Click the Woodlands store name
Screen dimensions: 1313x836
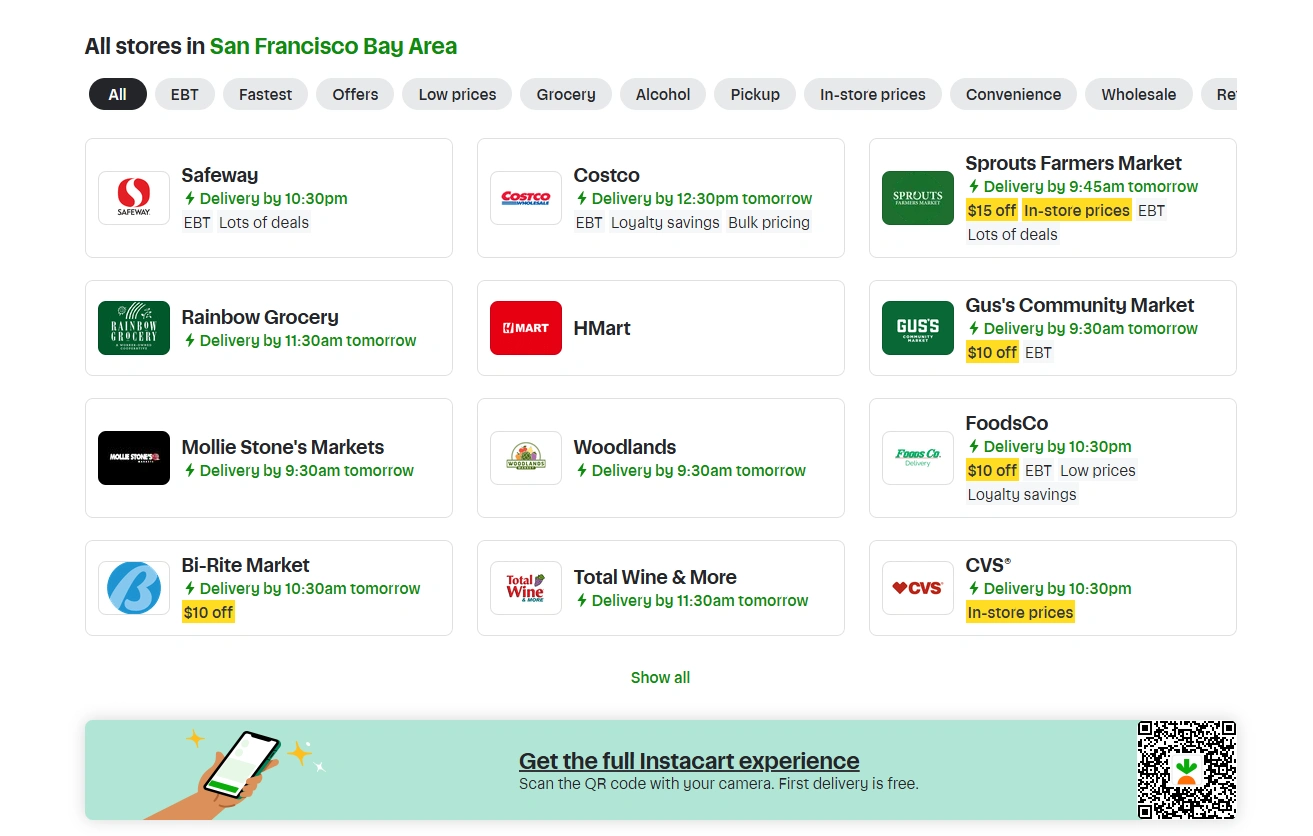(x=625, y=447)
